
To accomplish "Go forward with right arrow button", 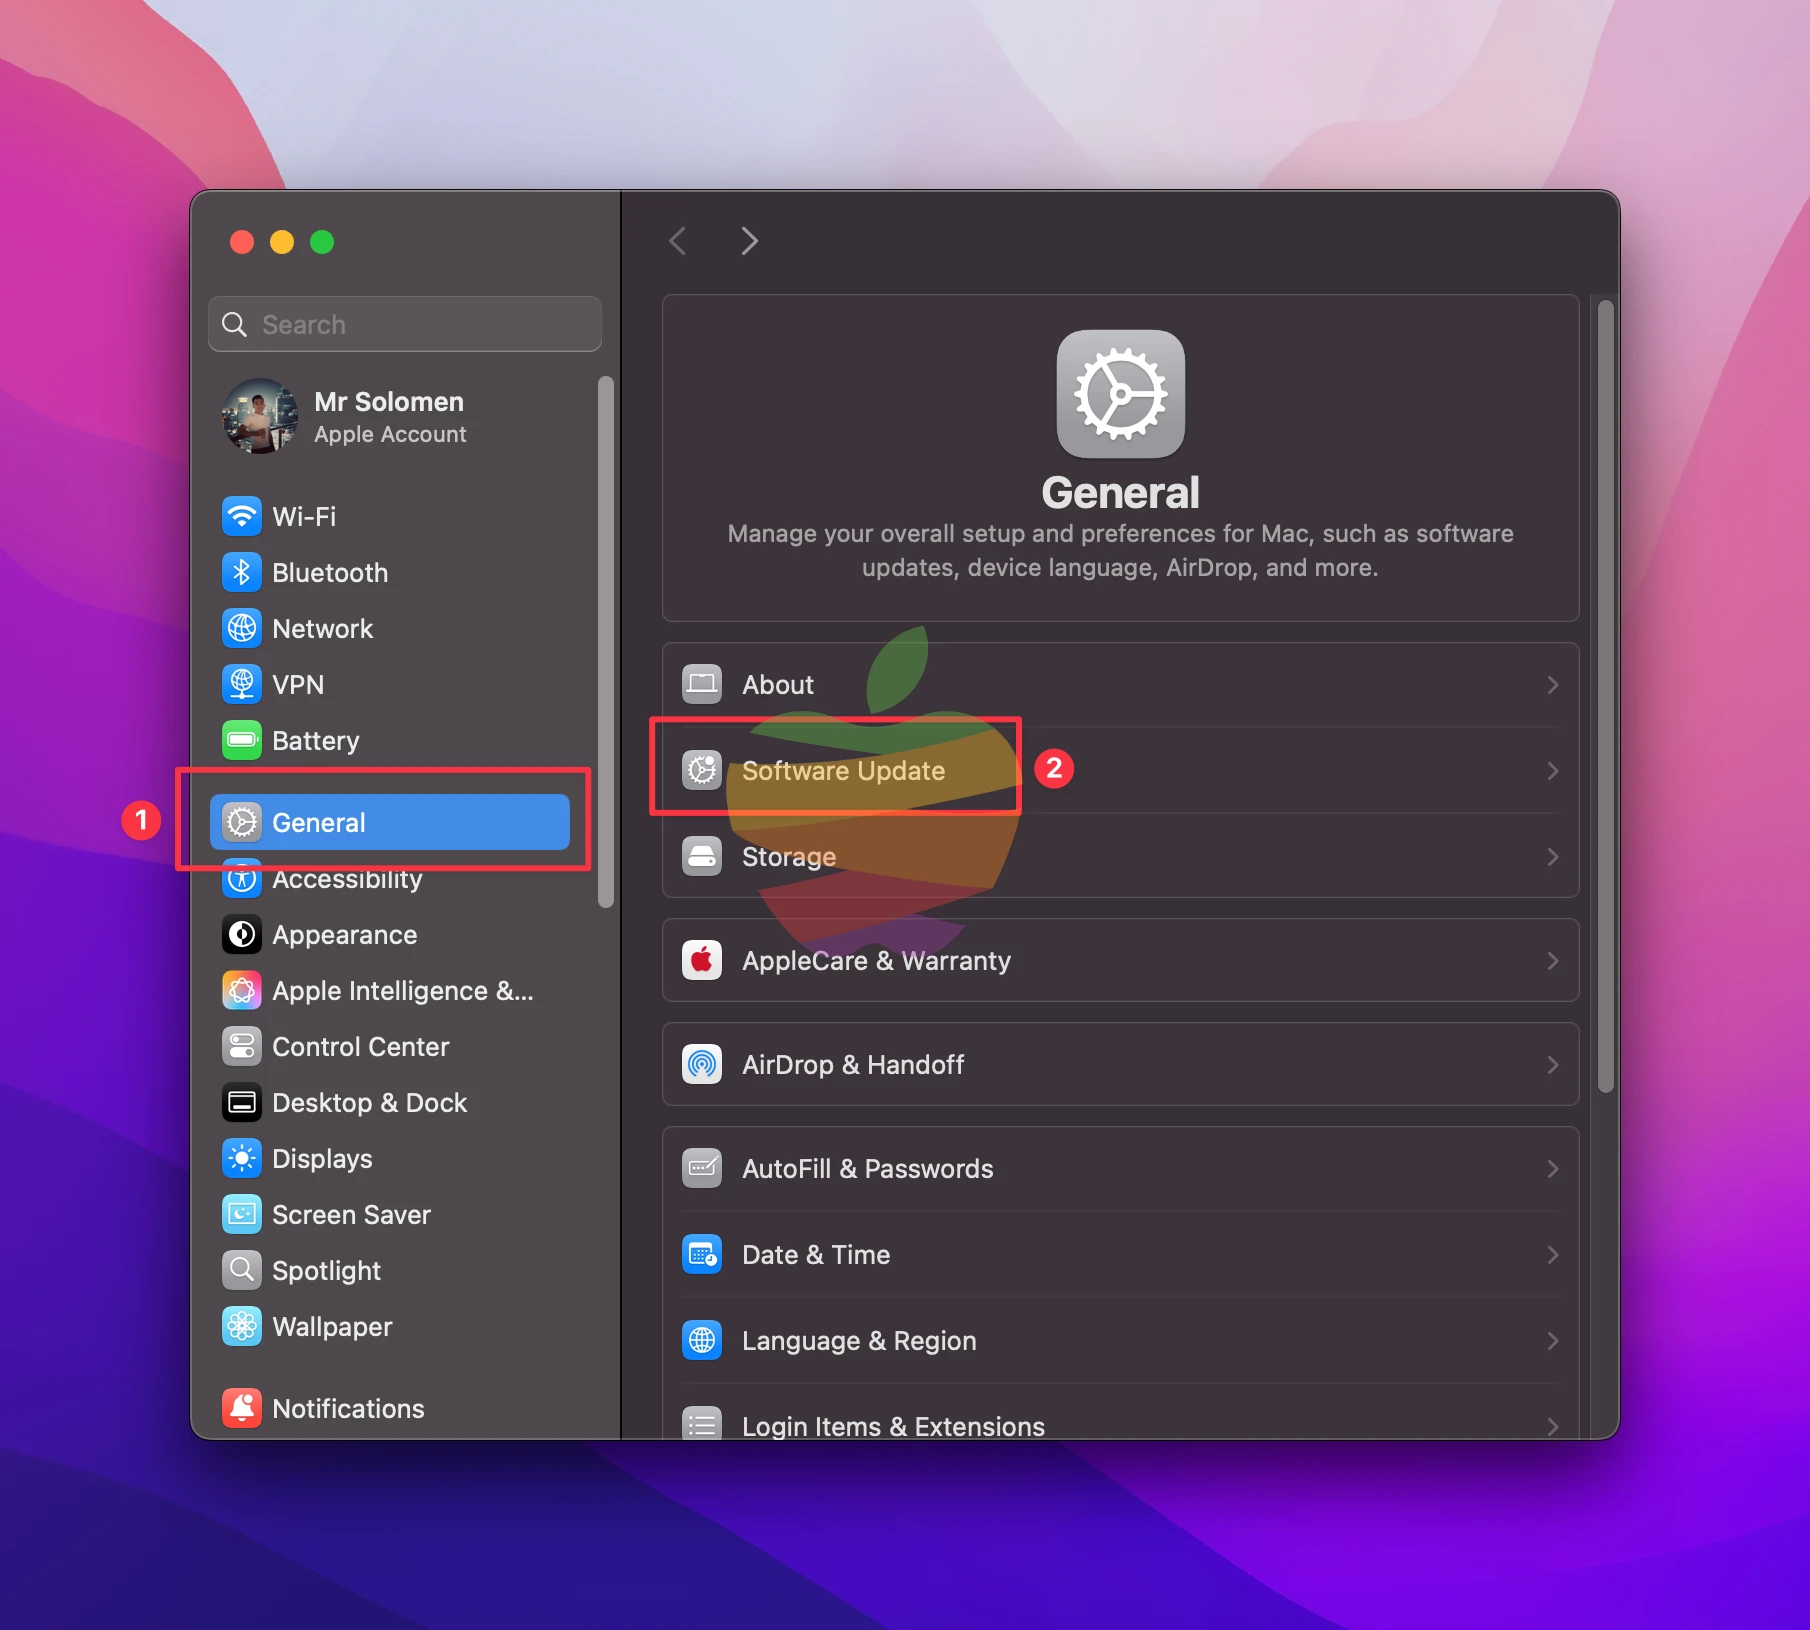I will (749, 241).
